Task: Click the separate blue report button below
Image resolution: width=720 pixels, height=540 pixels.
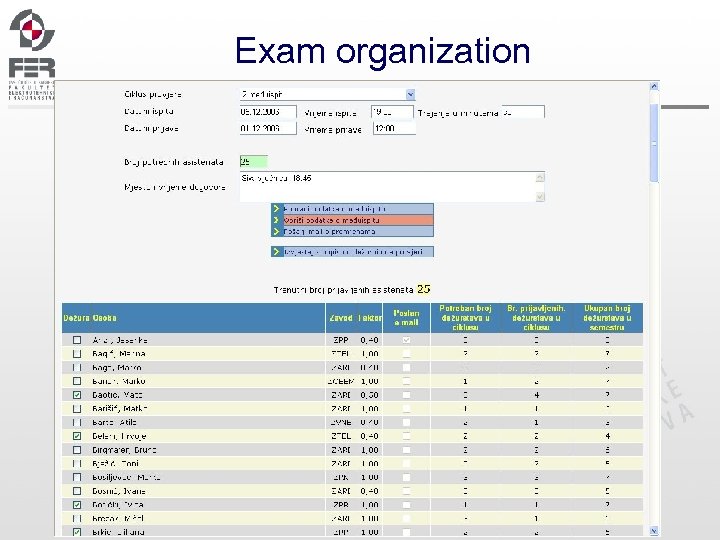Action: pyautogui.click(x=352, y=252)
